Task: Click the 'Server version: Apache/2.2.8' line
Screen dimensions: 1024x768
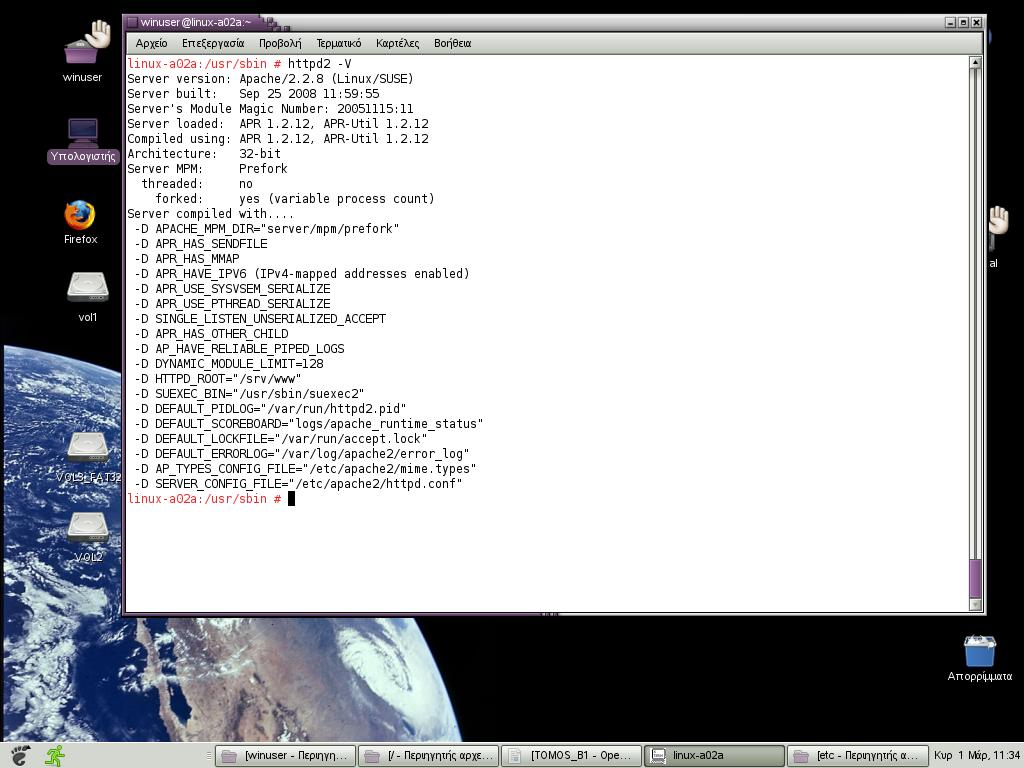Action: (270, 79)
